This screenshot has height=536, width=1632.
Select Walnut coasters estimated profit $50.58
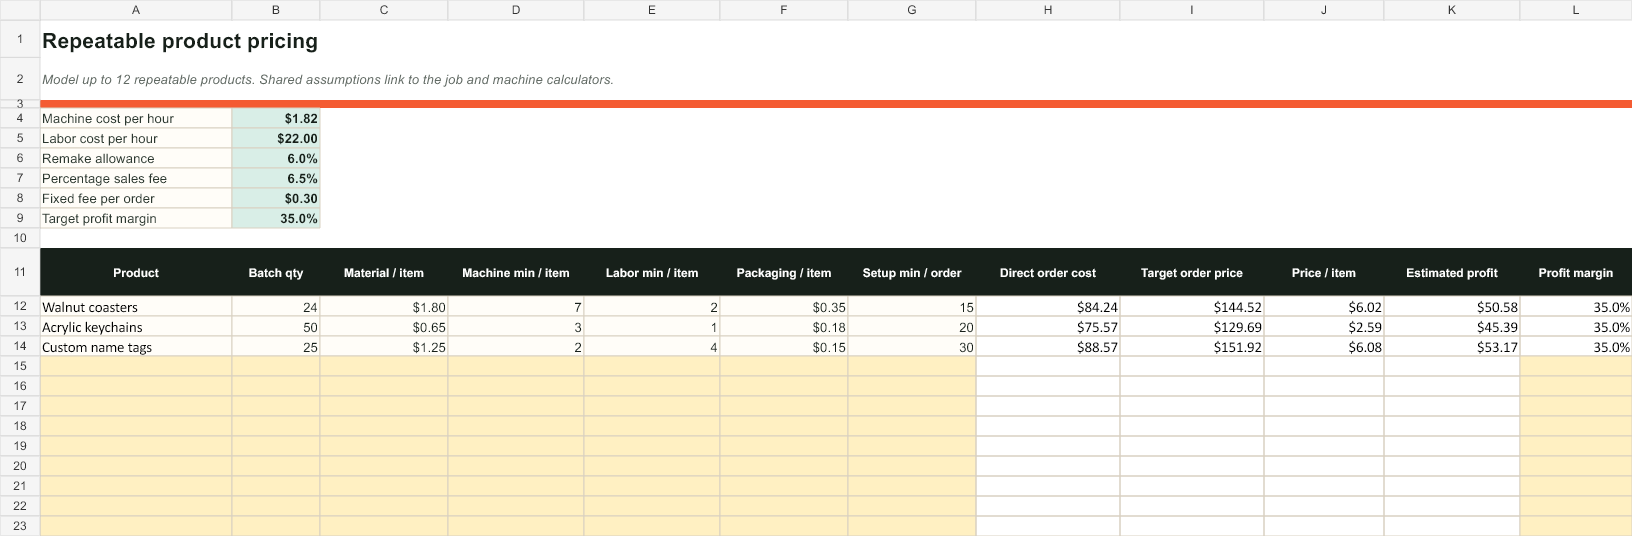[1452, 307]
